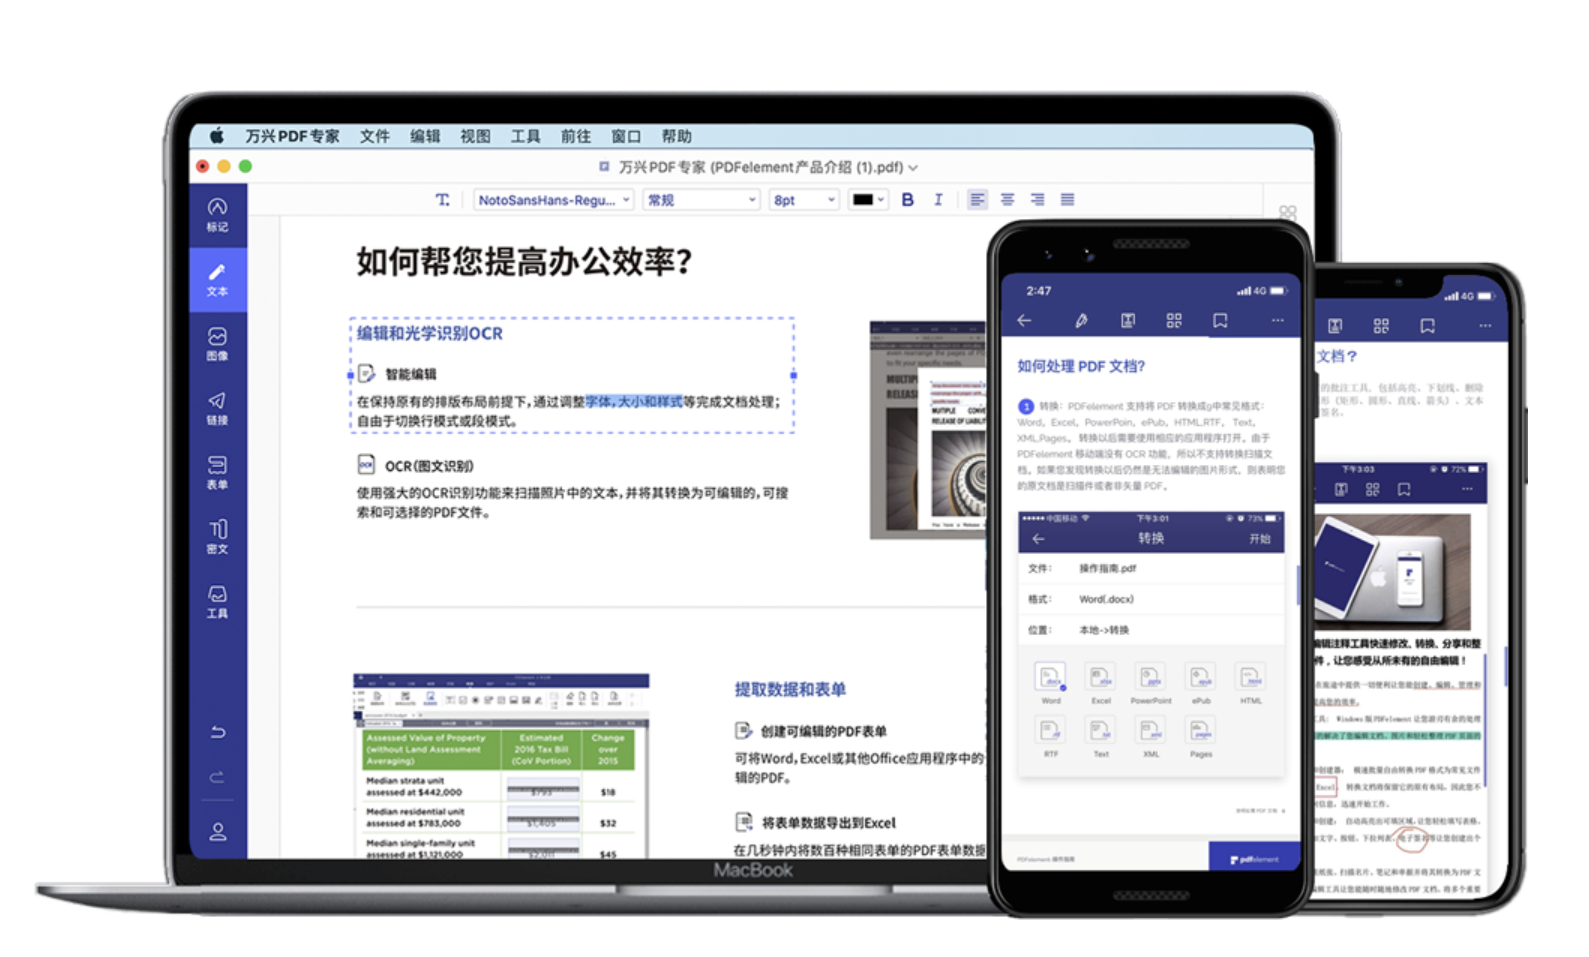Image resolution: width=1589 pixels, height=957 pixels.
Task: Open the 视图 menu
Action: [475, 136]
